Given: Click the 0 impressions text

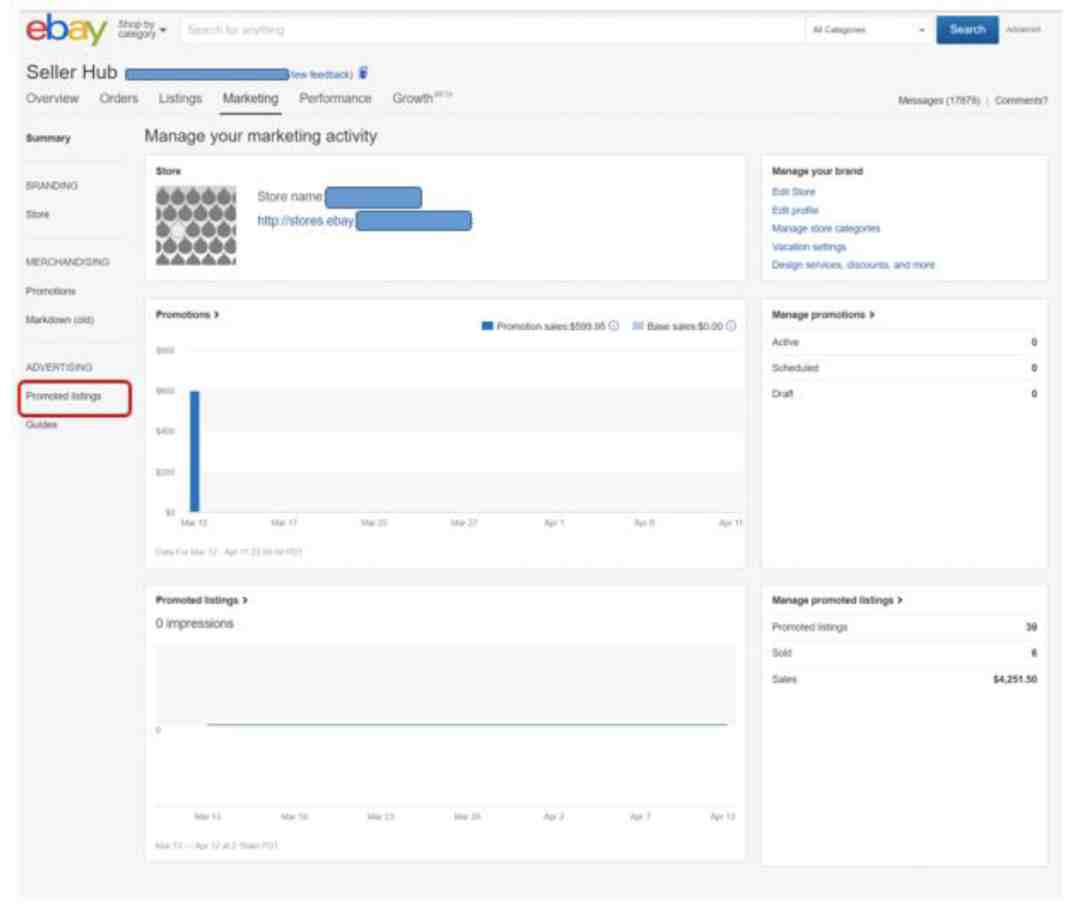Looking at the screenshot, I should (194, 623).
